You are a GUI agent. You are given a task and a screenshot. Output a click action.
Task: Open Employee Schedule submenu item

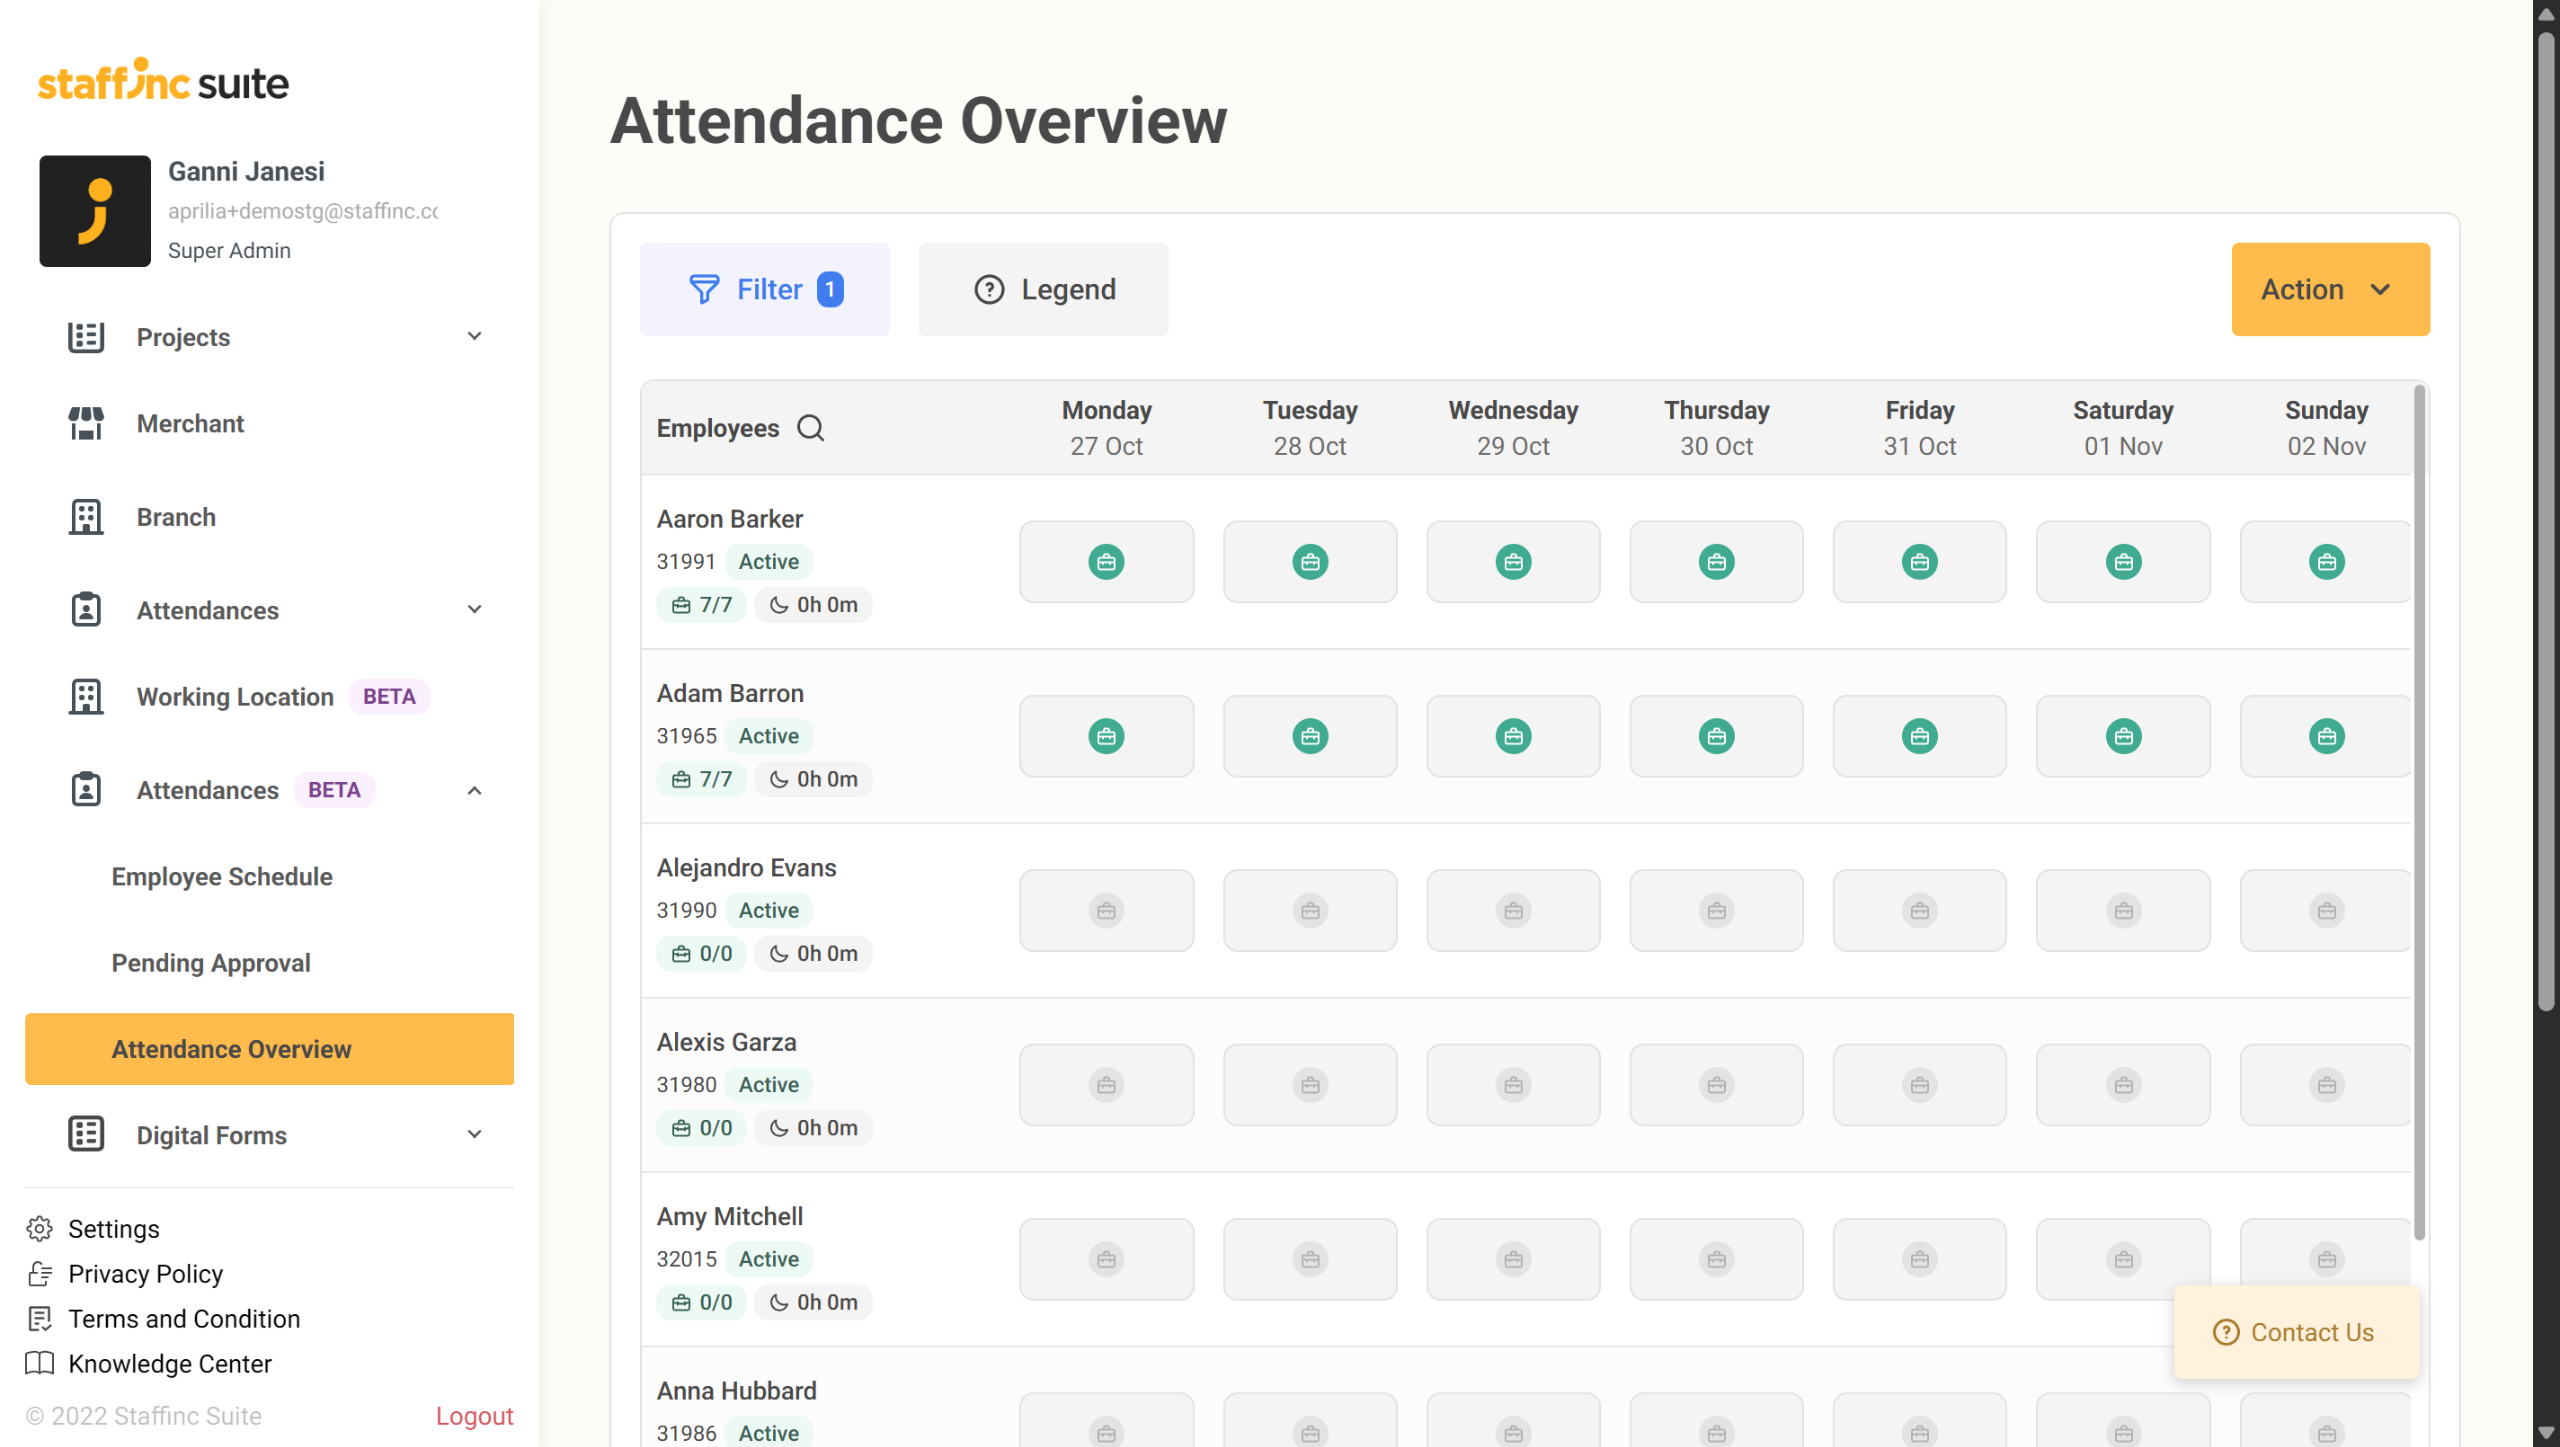tap(222, 876)
